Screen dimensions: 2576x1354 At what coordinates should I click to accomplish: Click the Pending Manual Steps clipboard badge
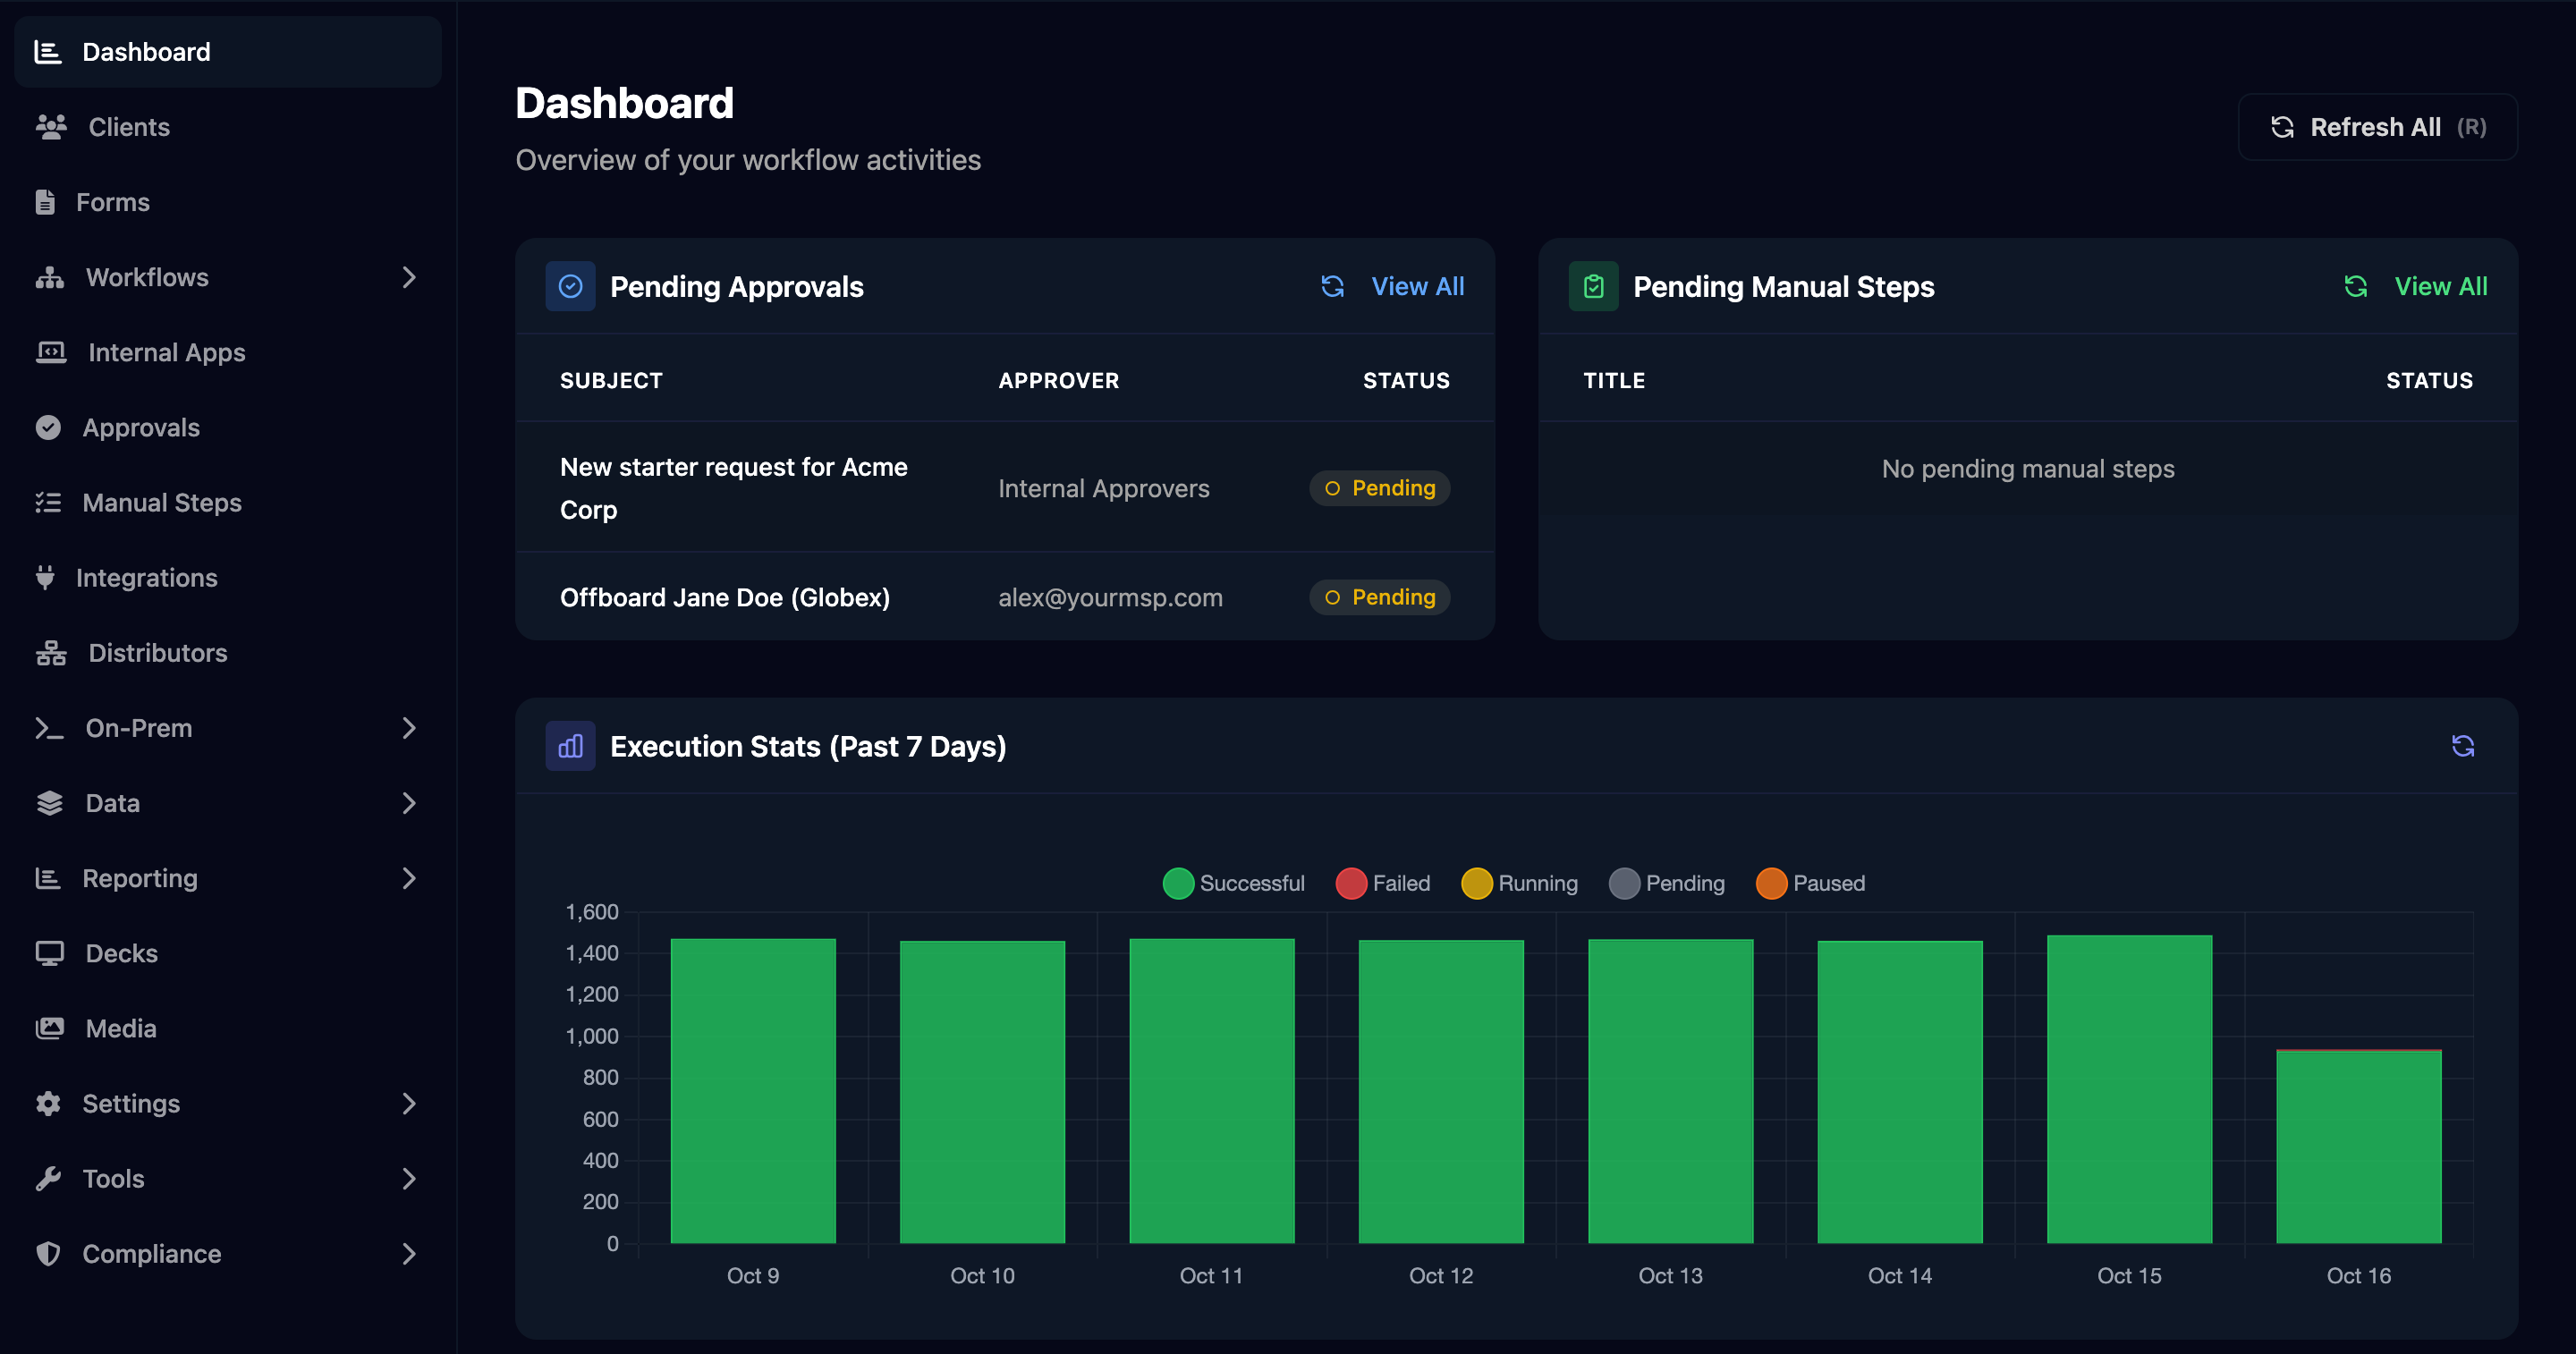pos(1593,287)
